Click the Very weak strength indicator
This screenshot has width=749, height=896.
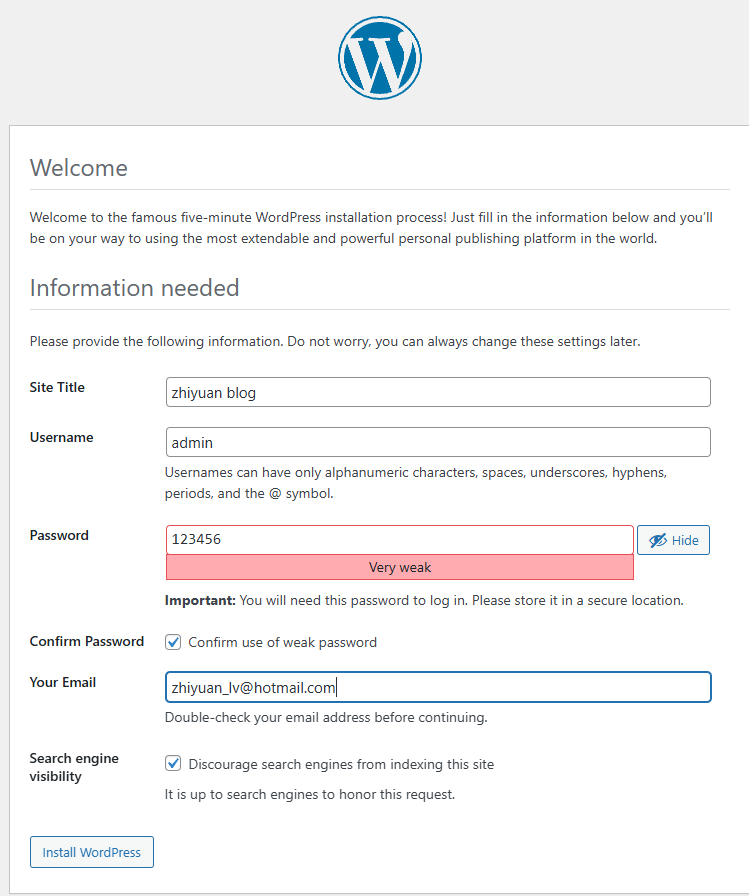tap(399, 567)
